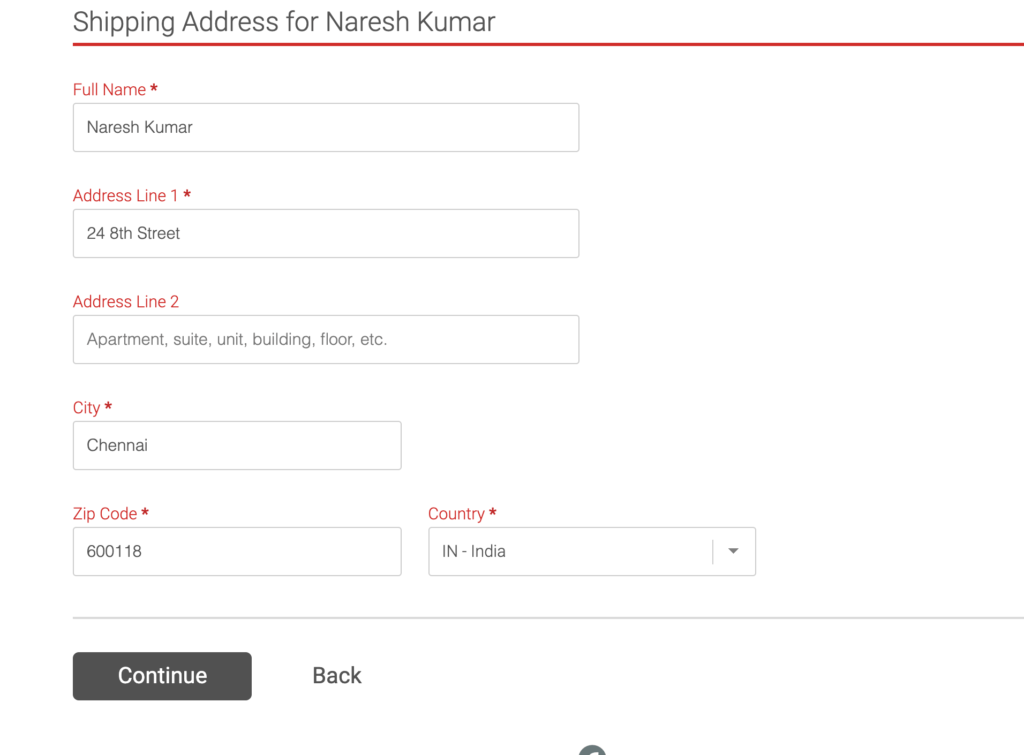Click the Zip Code label
This screenshot has width=1024, height=755.
pyautogui.click(x=104, y=513)
